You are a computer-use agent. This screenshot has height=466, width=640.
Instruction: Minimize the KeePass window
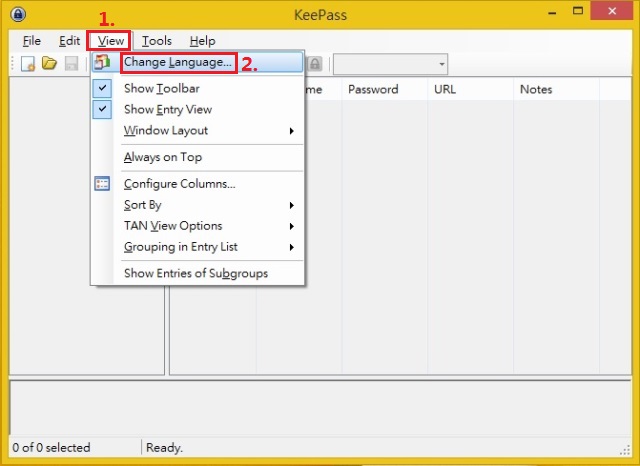pos(552,12)
